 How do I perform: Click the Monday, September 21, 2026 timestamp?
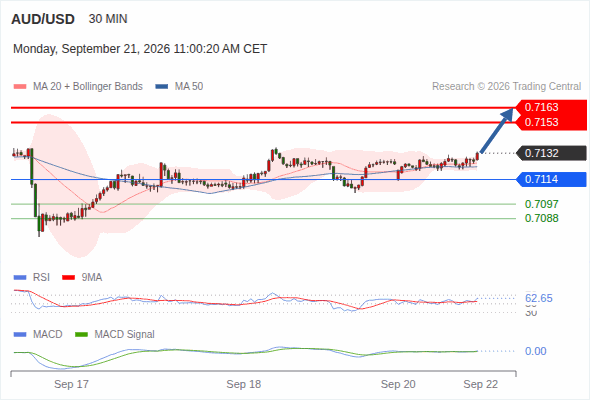(140, 49)
